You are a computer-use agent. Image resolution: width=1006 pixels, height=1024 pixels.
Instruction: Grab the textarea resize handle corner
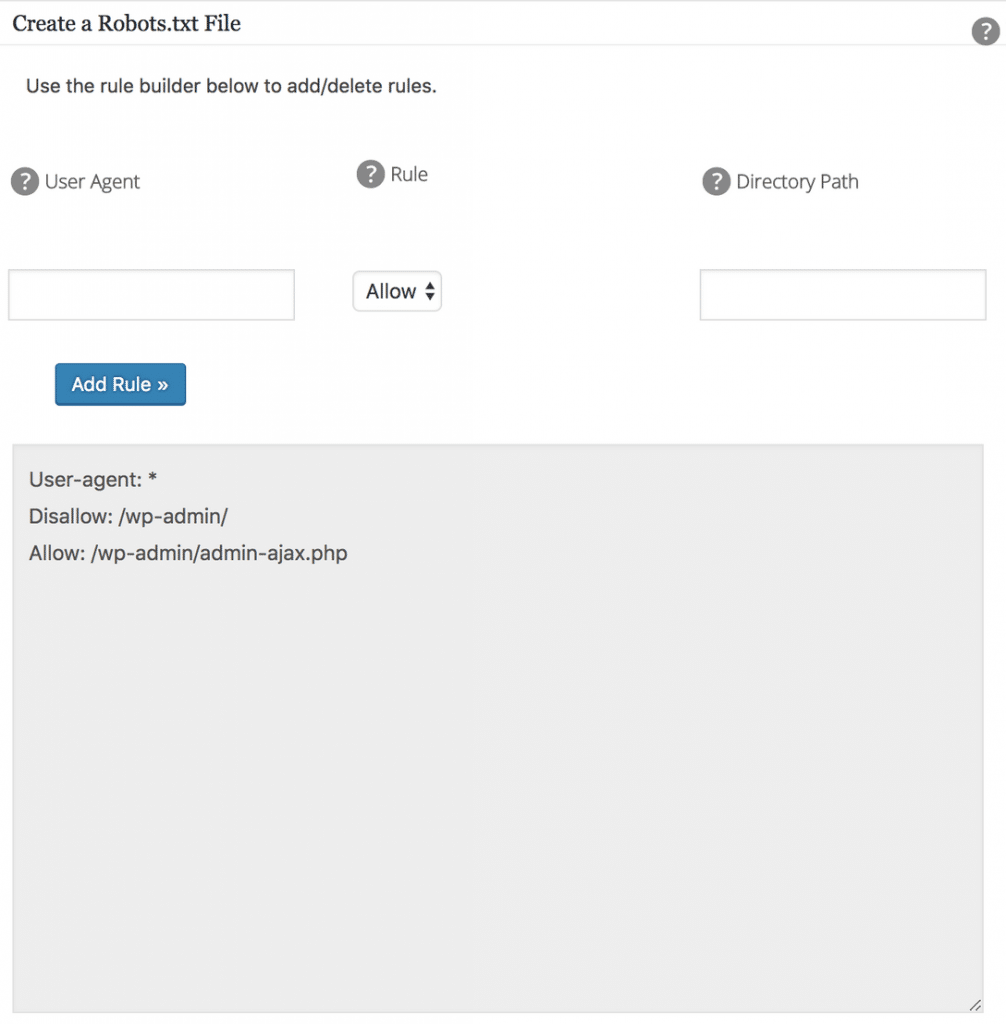(975, 1005)
